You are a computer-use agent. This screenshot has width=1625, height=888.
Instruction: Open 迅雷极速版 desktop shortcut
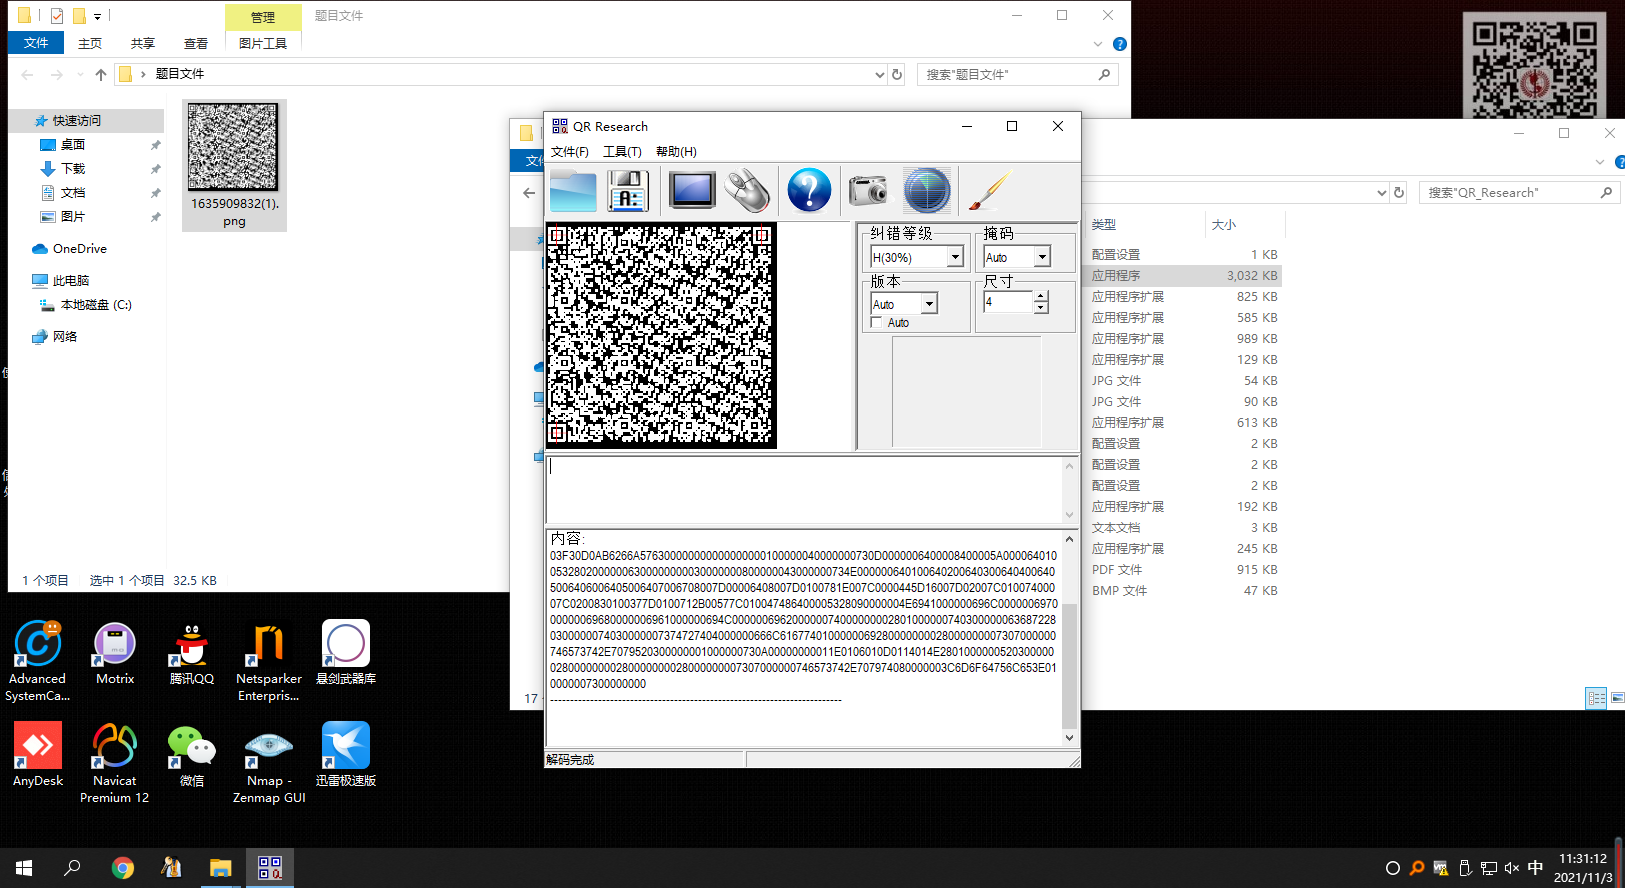click(x=346, y=755)
